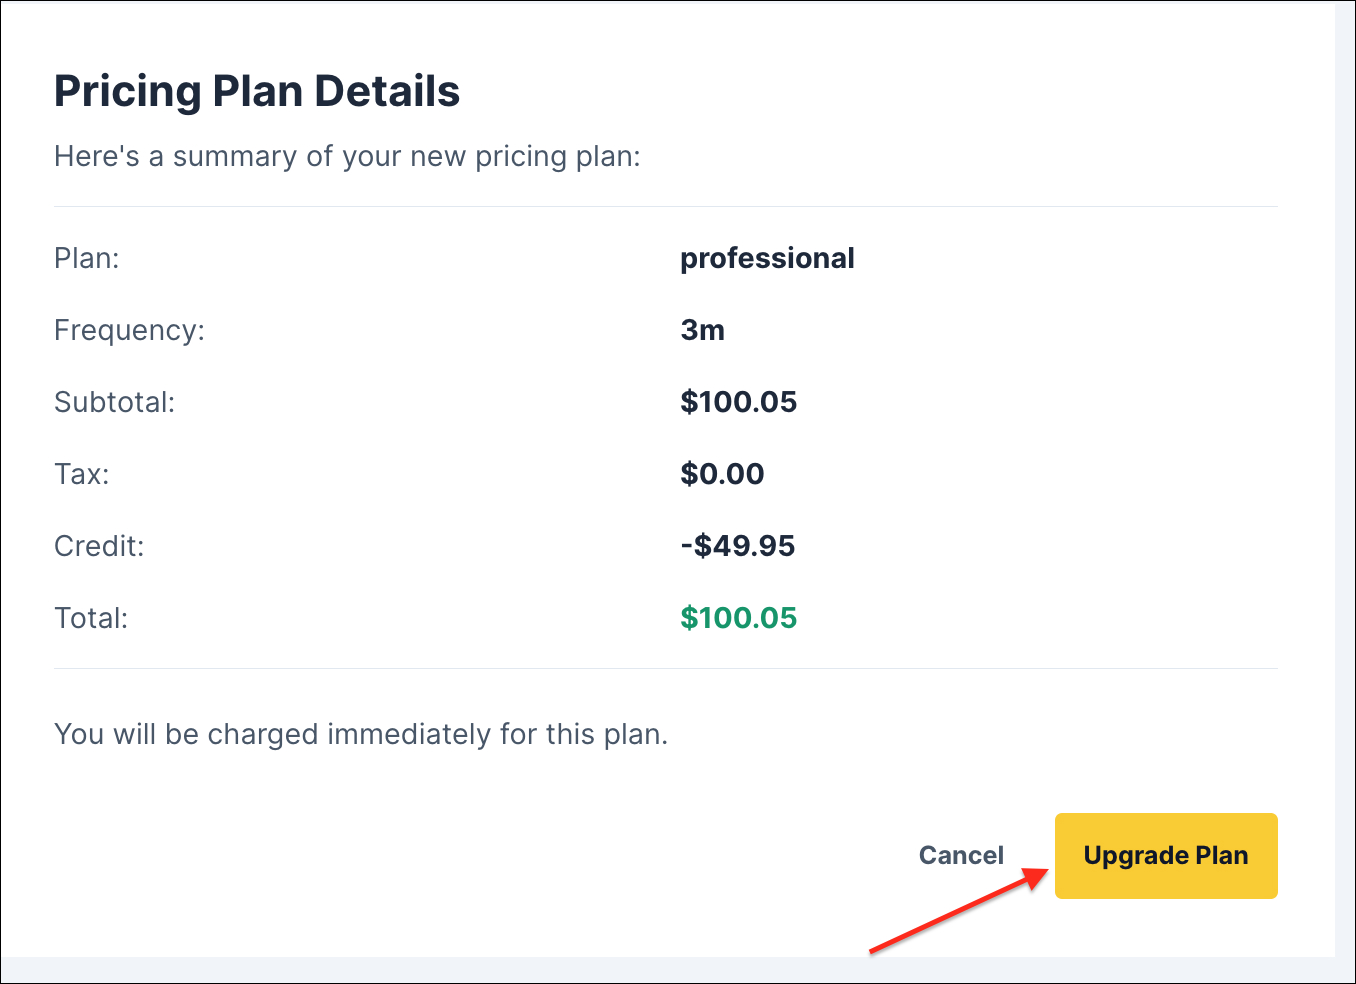
Task: Select the pricing plan summary subtitle text
Action: 347,157
